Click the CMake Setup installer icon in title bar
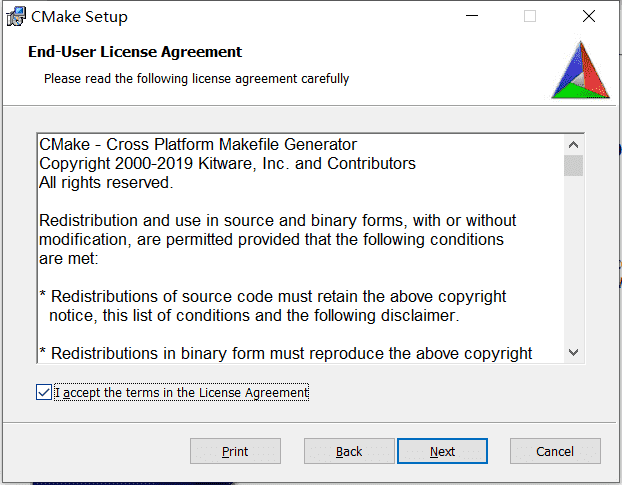The image size is (622, 485). click(x=16, y=17)
